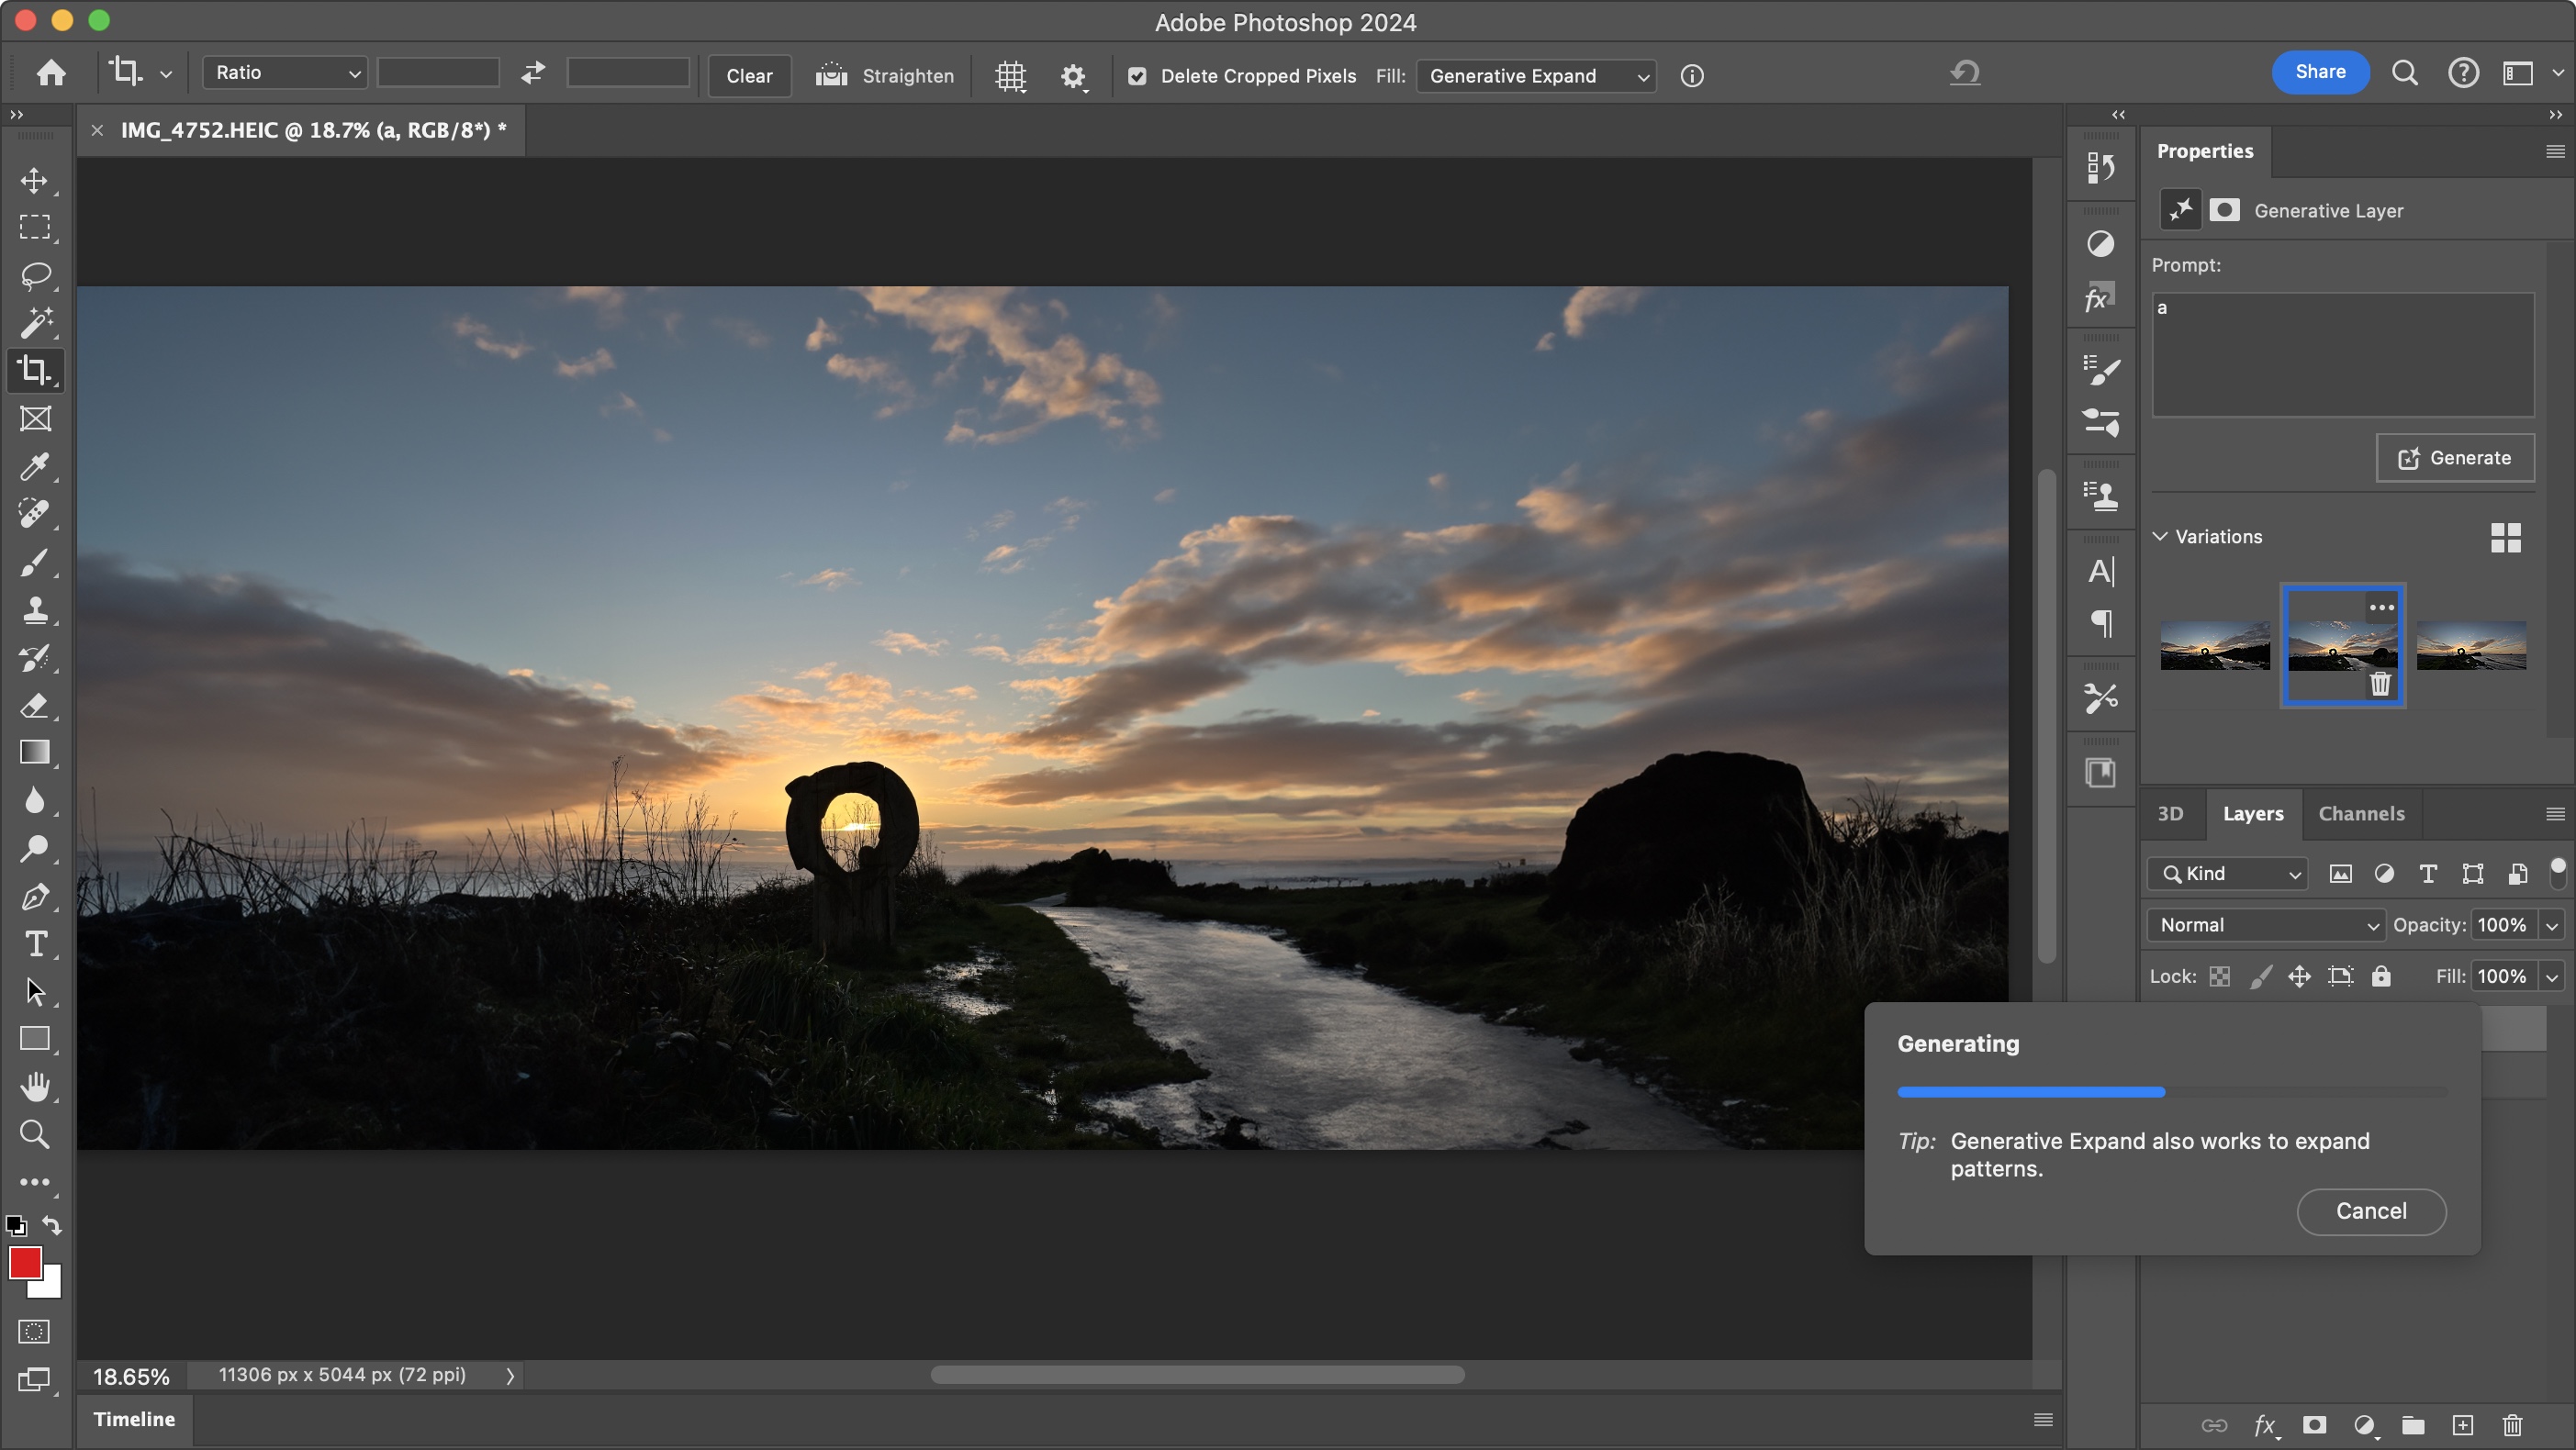Open the Generative Expand fill dropdown
Image resolution: width=2576 pixels, height=1450 pixels.
click(x=1536, y=76)
